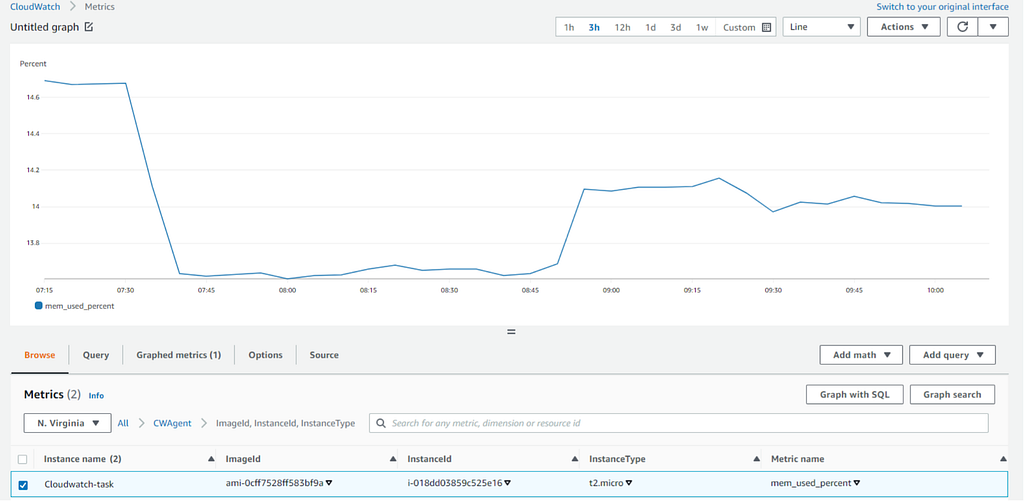1024x503 pixels.
Task: Sort by the Metric name column arrow
Action: click(1003, 459)
